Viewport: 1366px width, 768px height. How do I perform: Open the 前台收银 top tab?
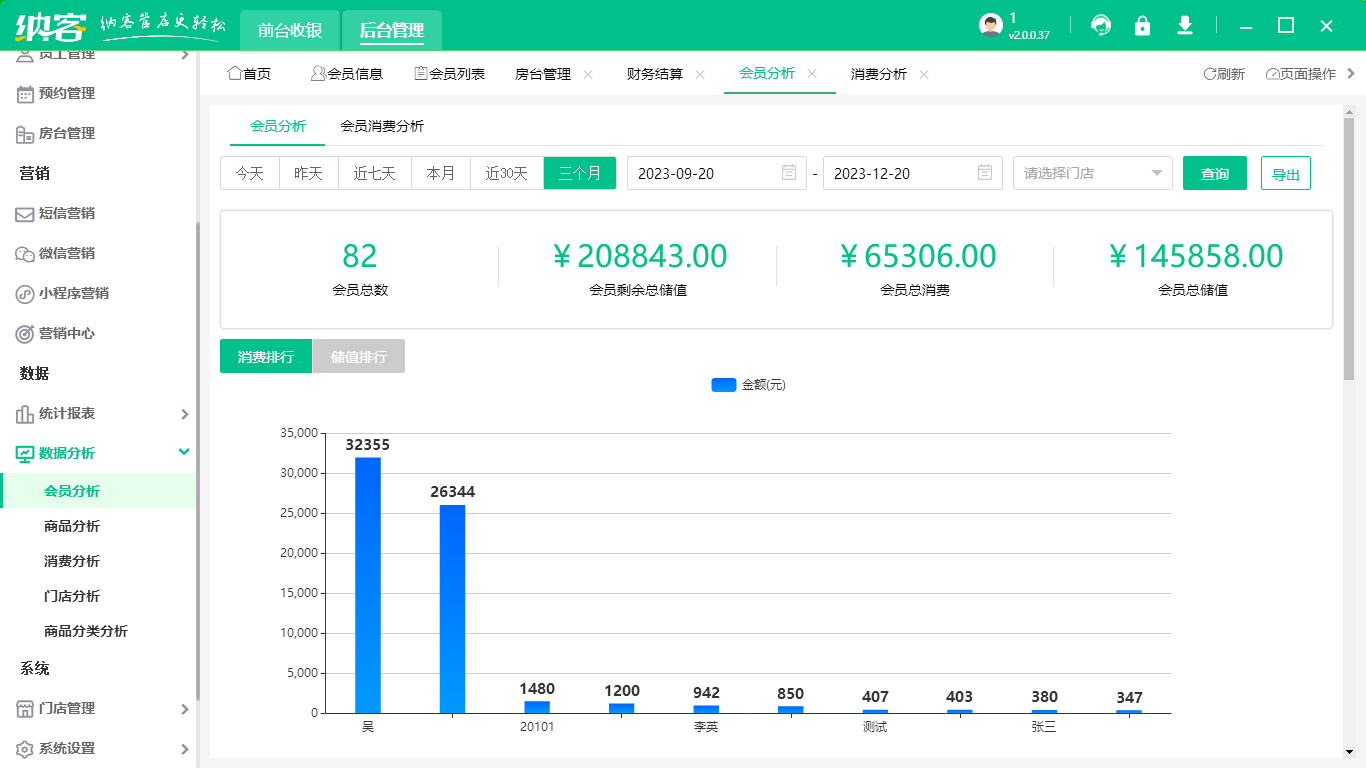pyautogui.click(x=290, y=30)
